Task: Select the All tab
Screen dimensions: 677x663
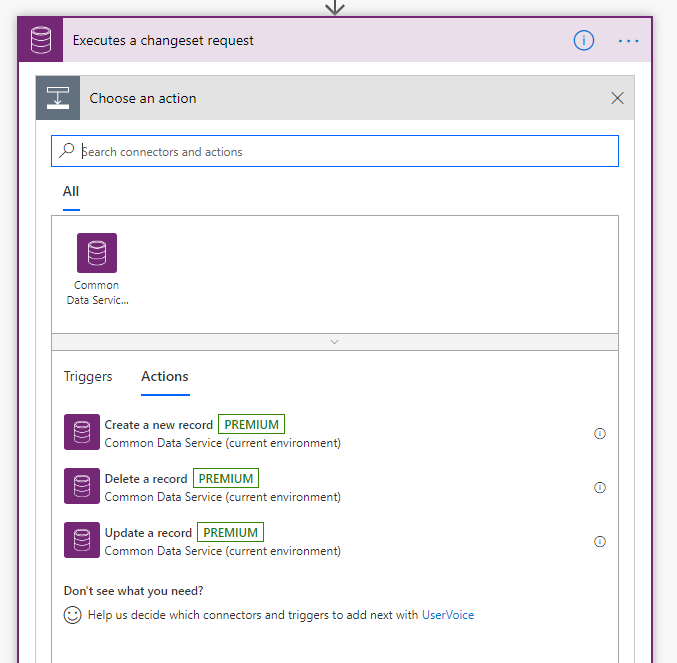Action: point(71,192)
